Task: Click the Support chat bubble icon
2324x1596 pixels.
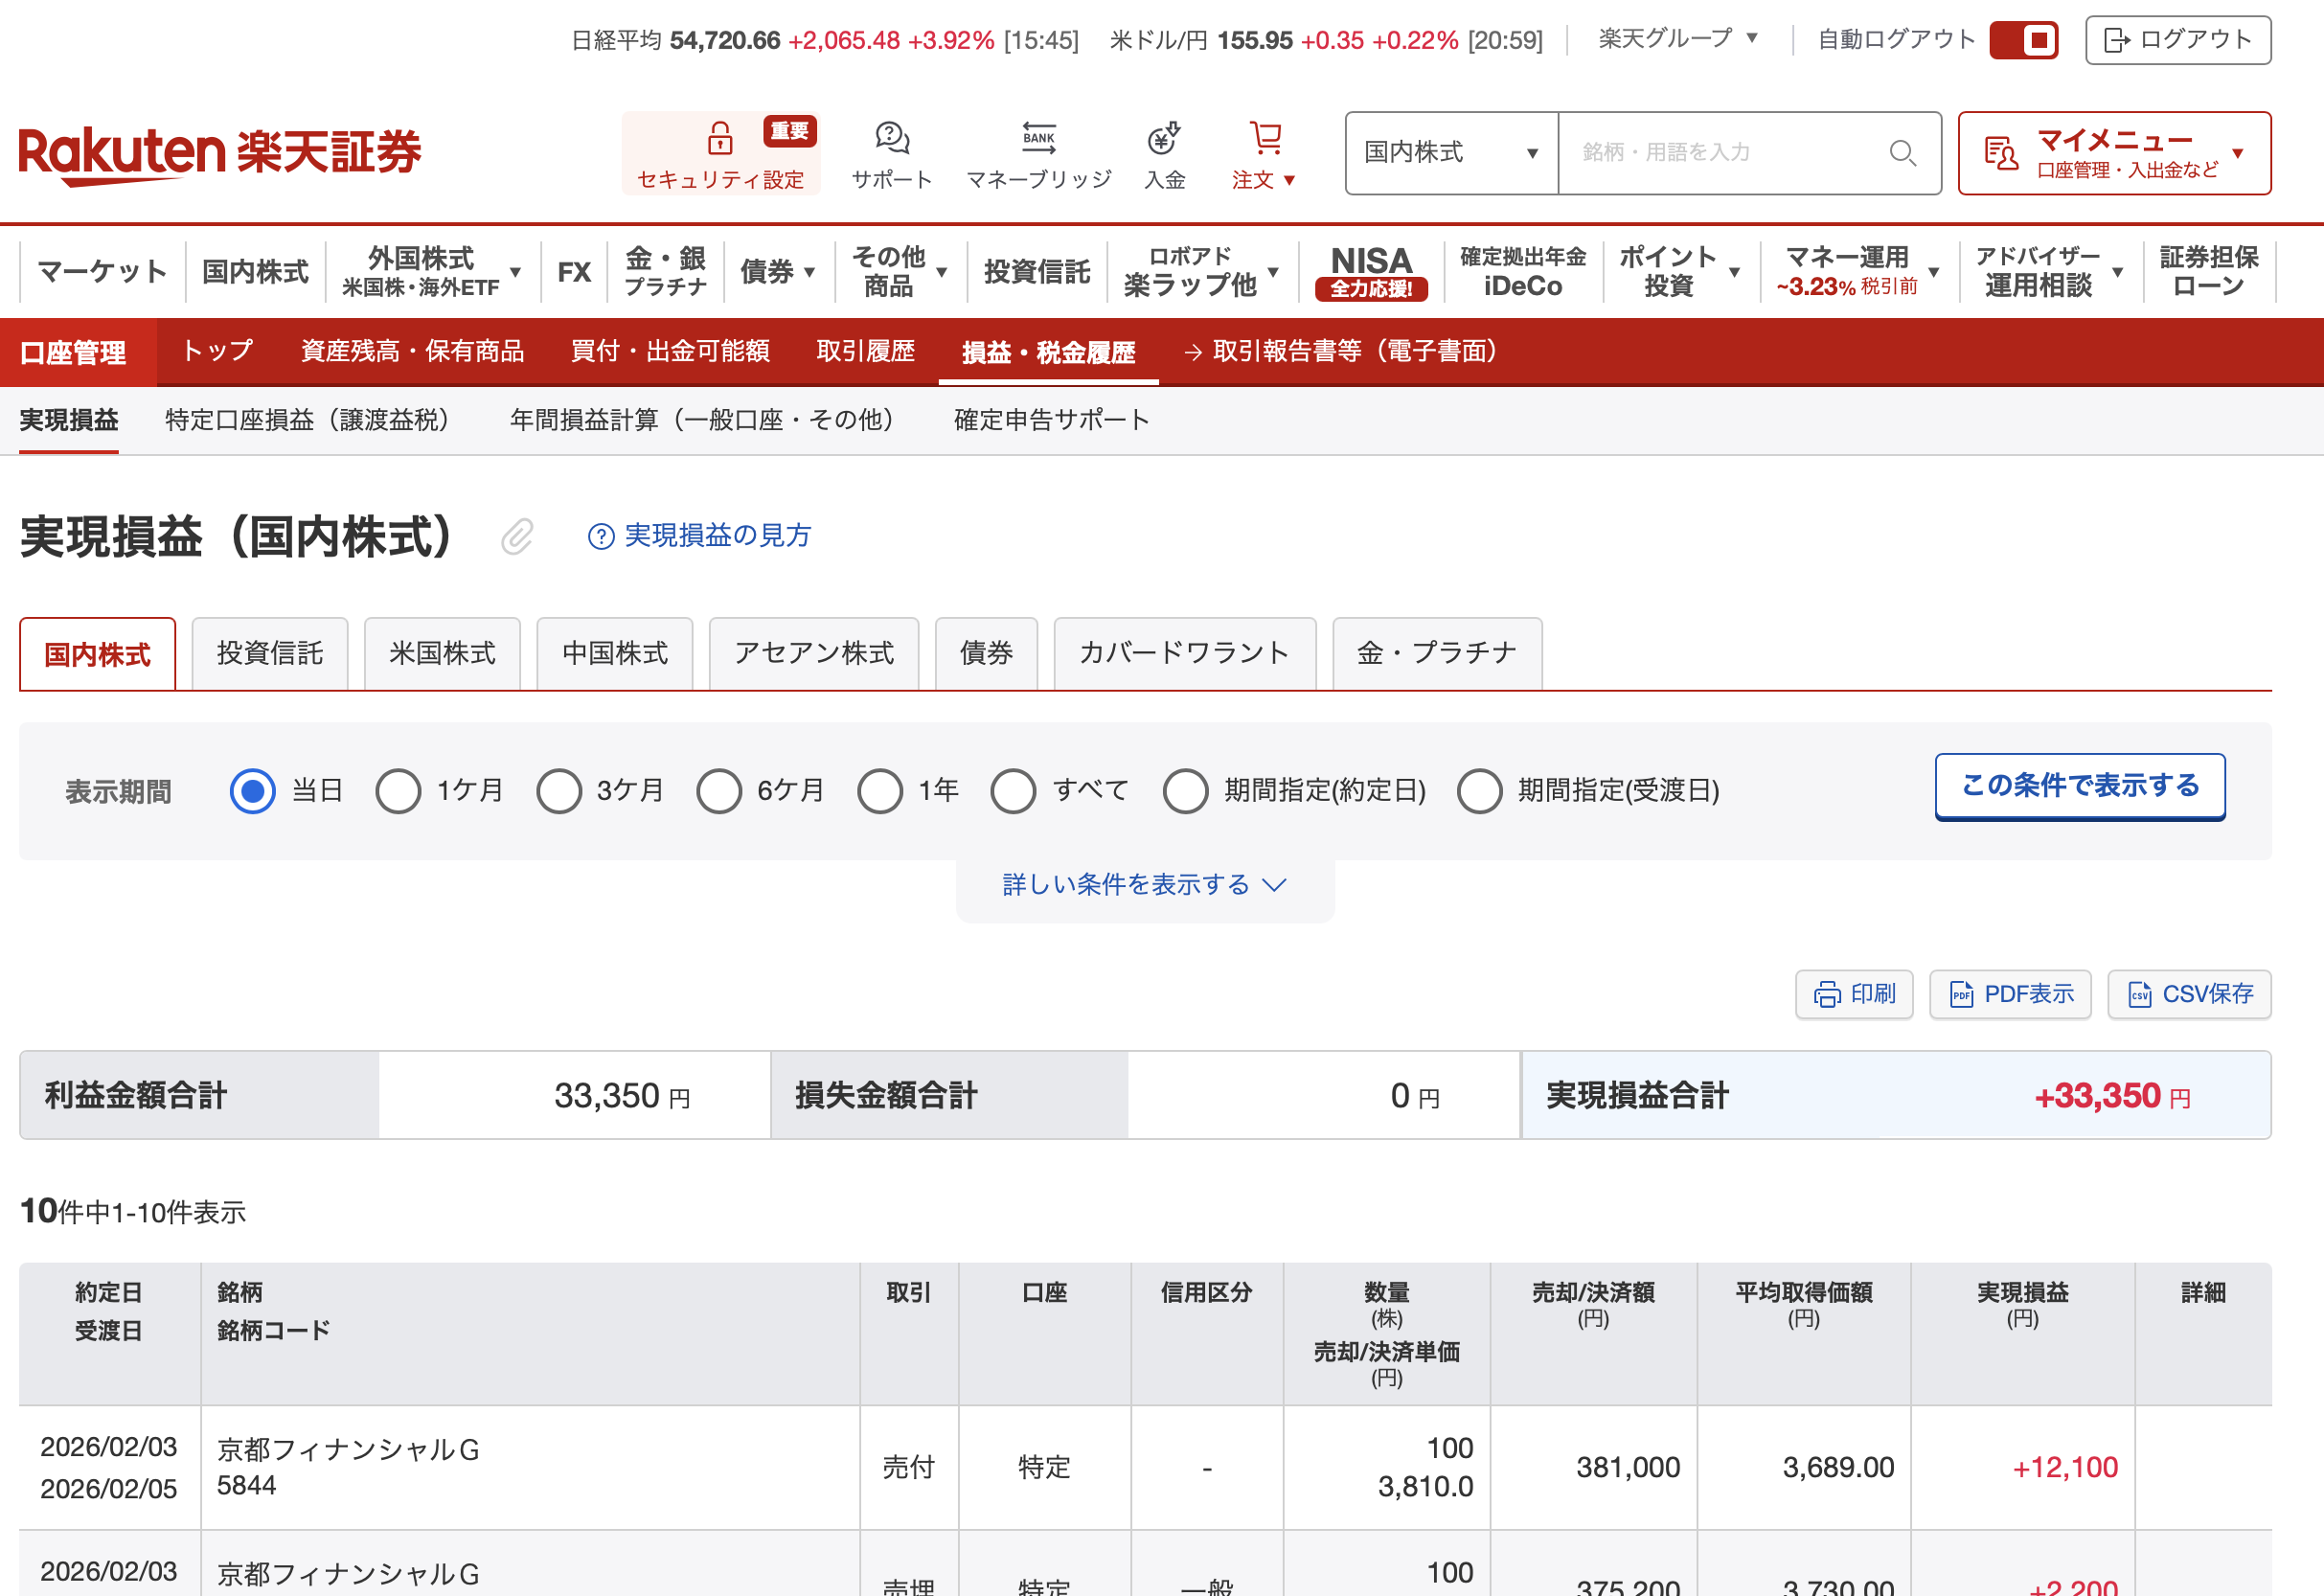Action: pyautogui.click(x=891, y=138)
